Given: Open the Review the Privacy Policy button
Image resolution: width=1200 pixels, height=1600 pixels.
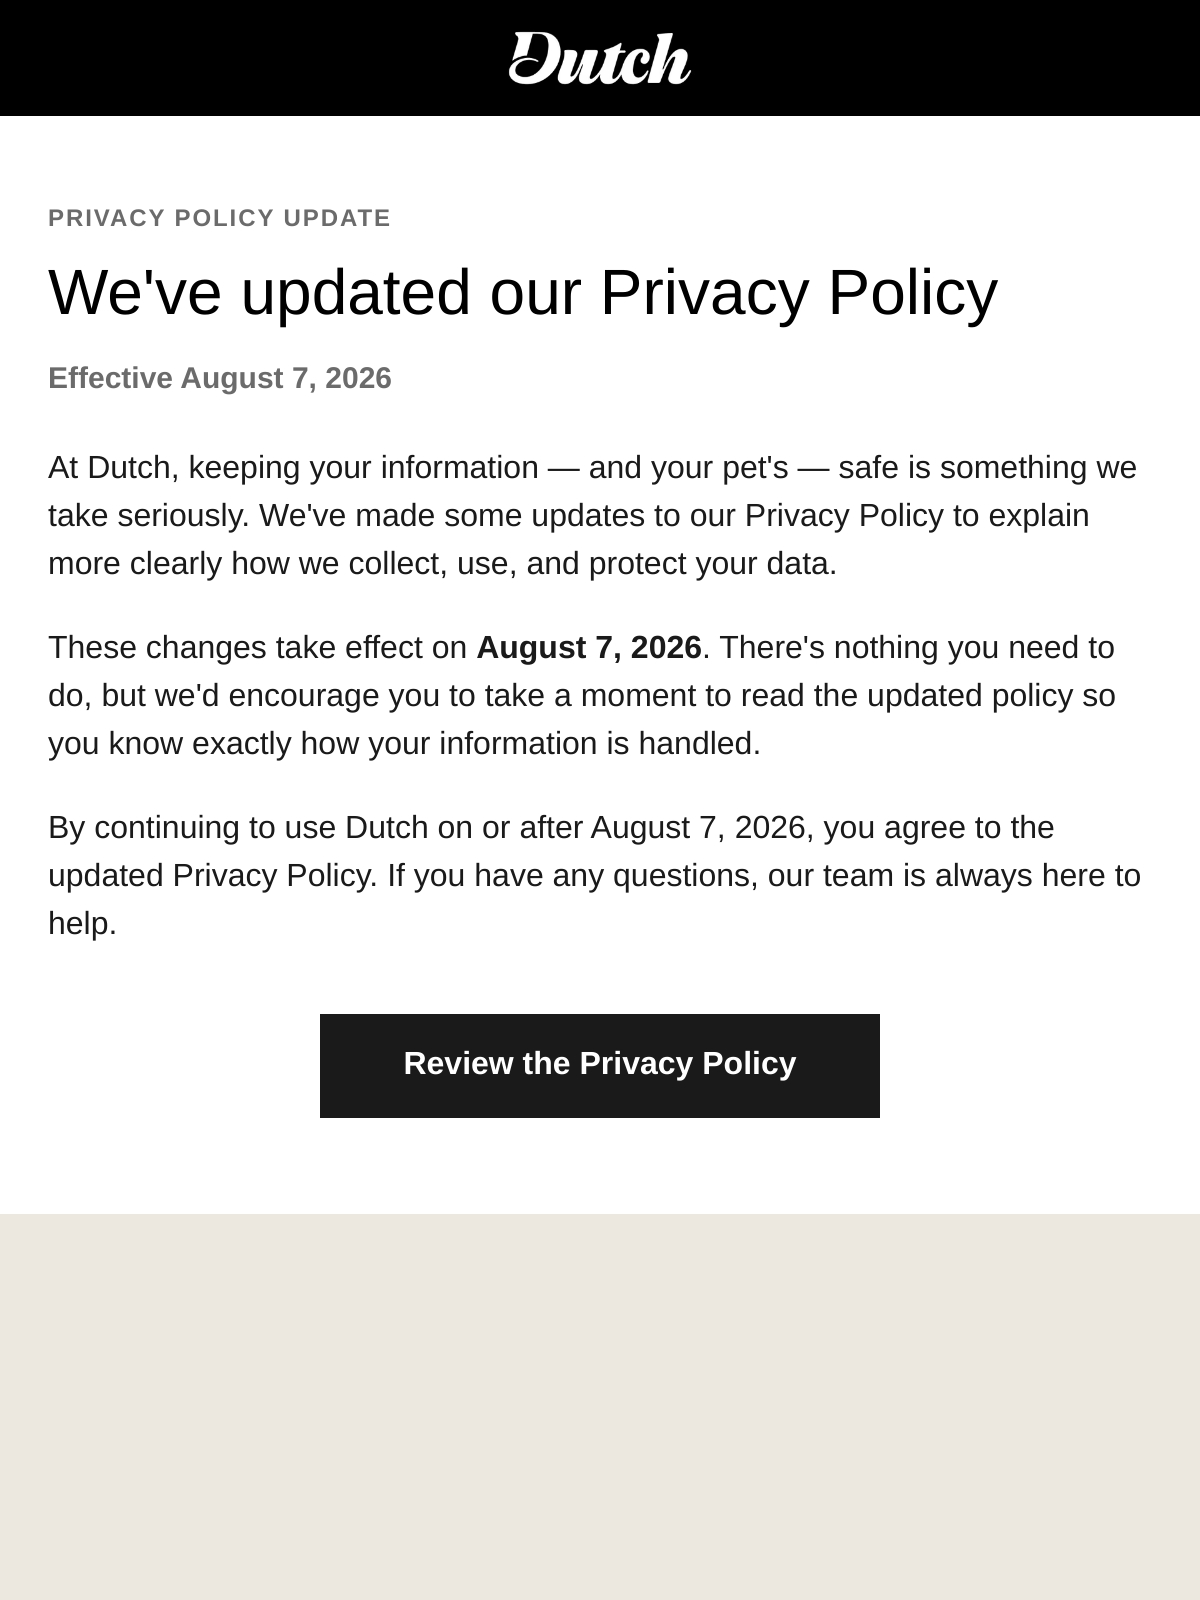Looking at the screenshot, I should [600, 1065].
